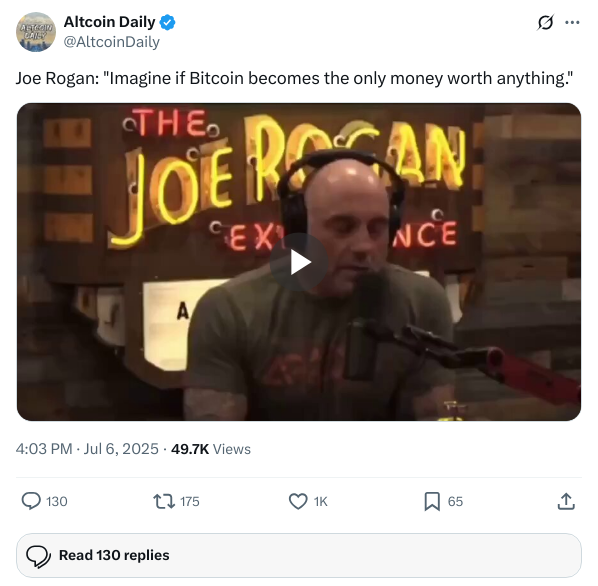This screenshot has width=598, height=586.
Task: Click the 130 replies count
Action: tap(57, 502)
